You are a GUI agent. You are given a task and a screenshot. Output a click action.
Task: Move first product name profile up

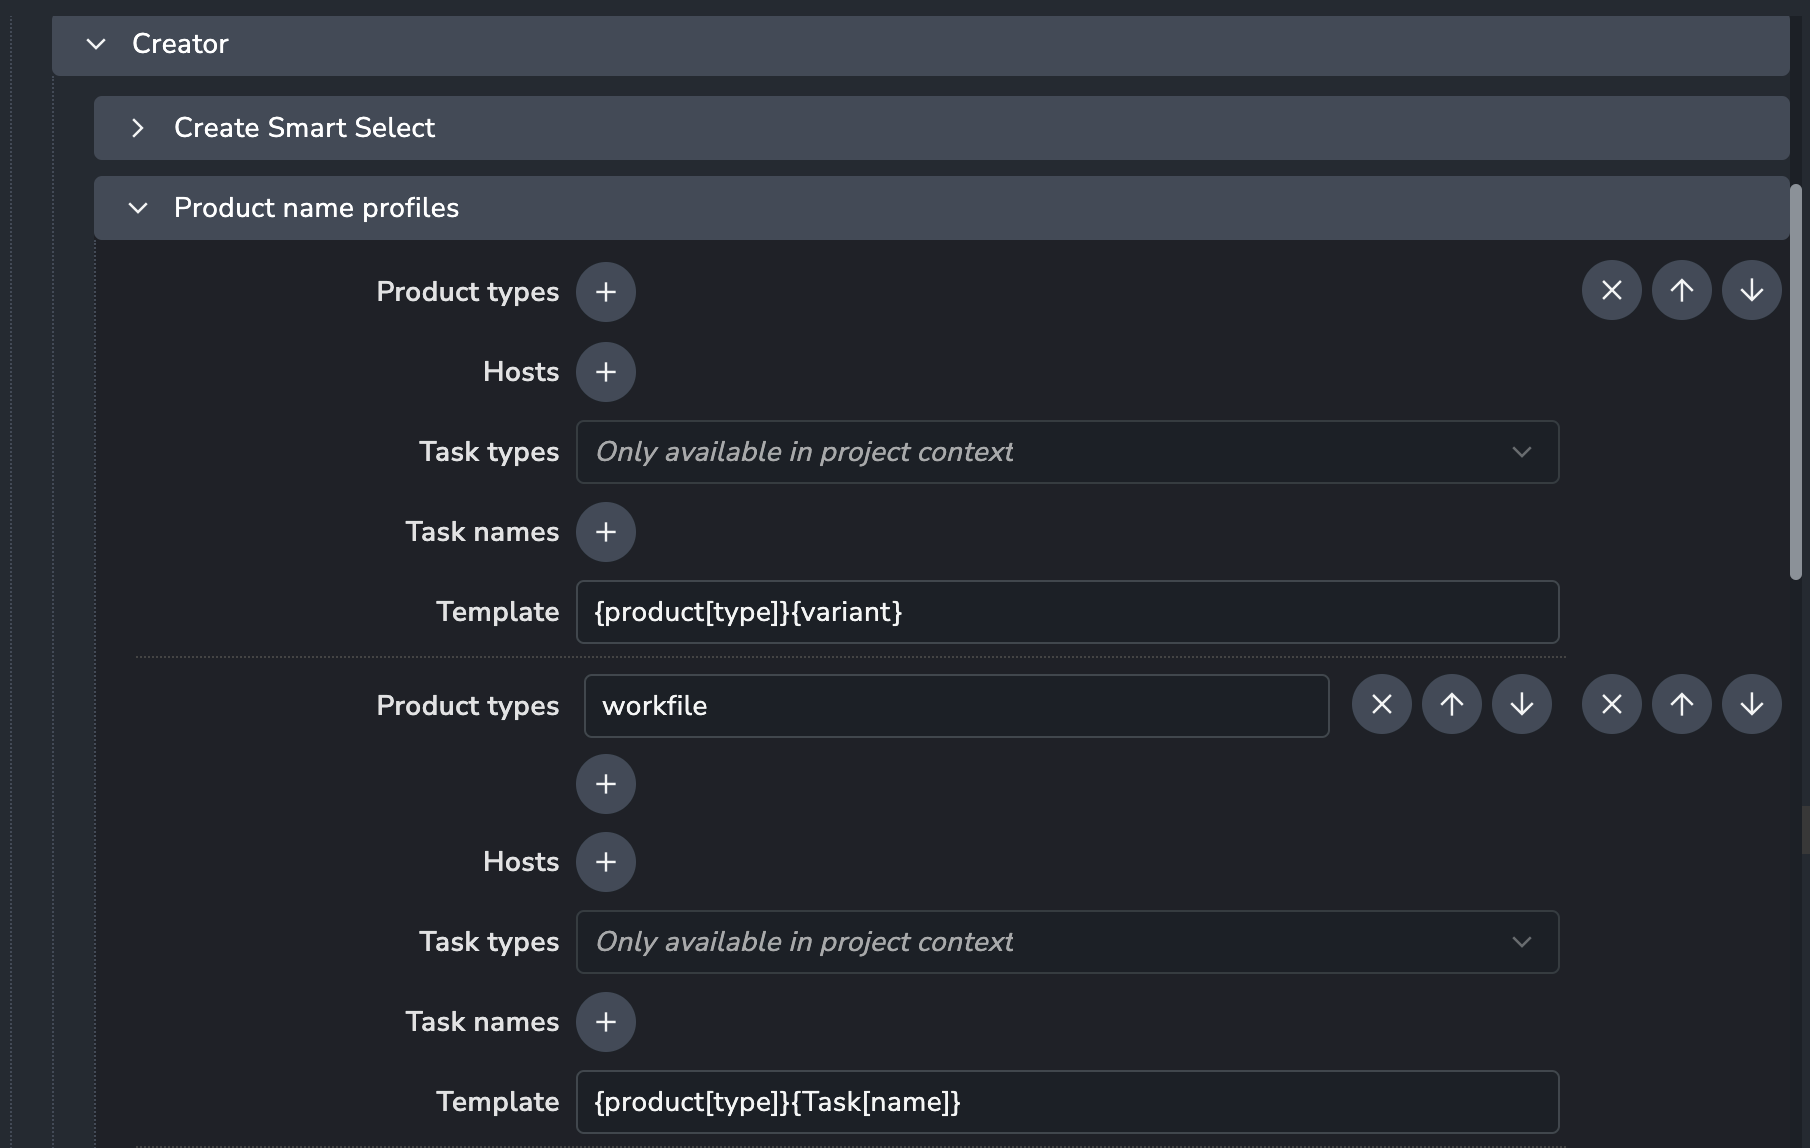click(x=1681, y=291)
